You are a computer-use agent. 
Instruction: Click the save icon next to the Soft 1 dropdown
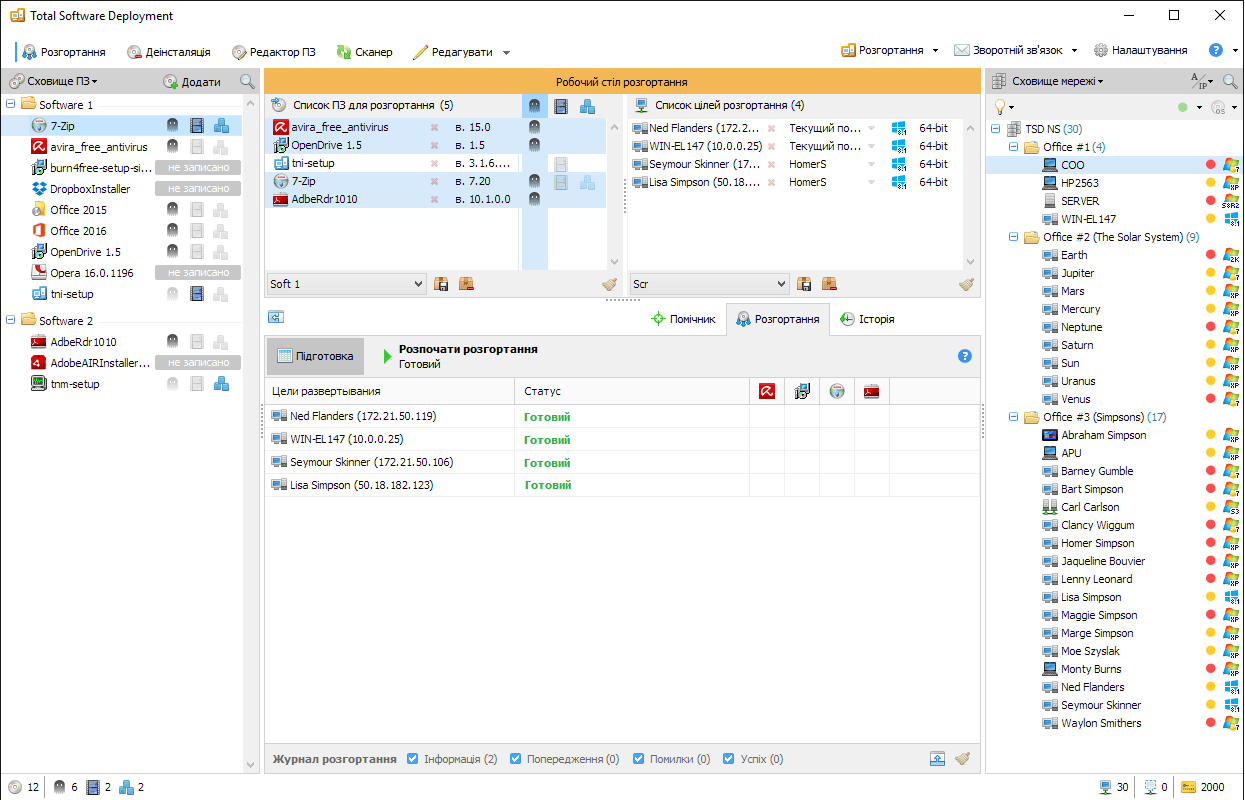[x=442, y=284]
